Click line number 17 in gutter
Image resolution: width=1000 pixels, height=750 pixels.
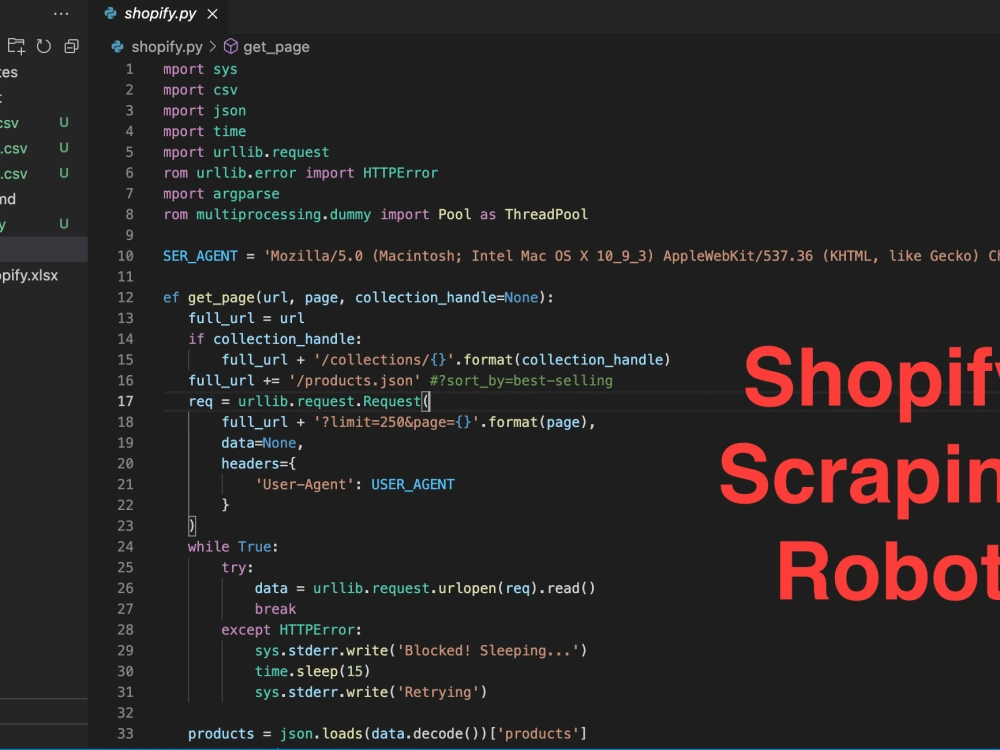pos(126,401)
